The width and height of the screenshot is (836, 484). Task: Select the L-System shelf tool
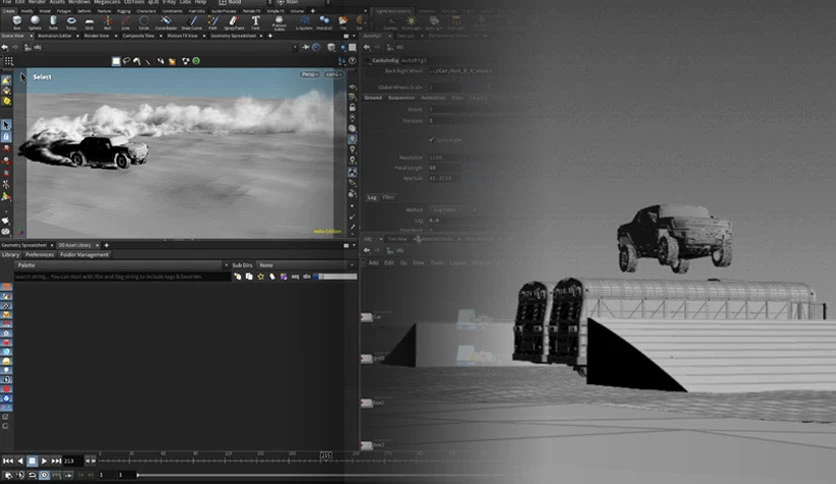coord(304,21)
